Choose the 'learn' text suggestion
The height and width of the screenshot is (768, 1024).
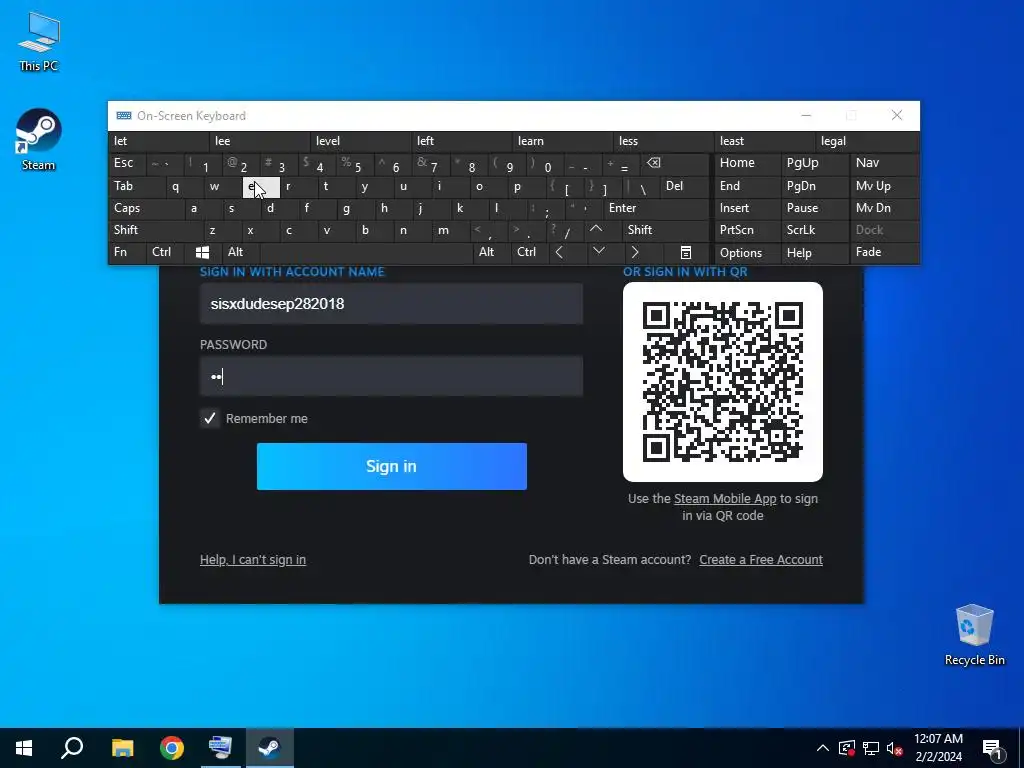[x=564, y=141]
